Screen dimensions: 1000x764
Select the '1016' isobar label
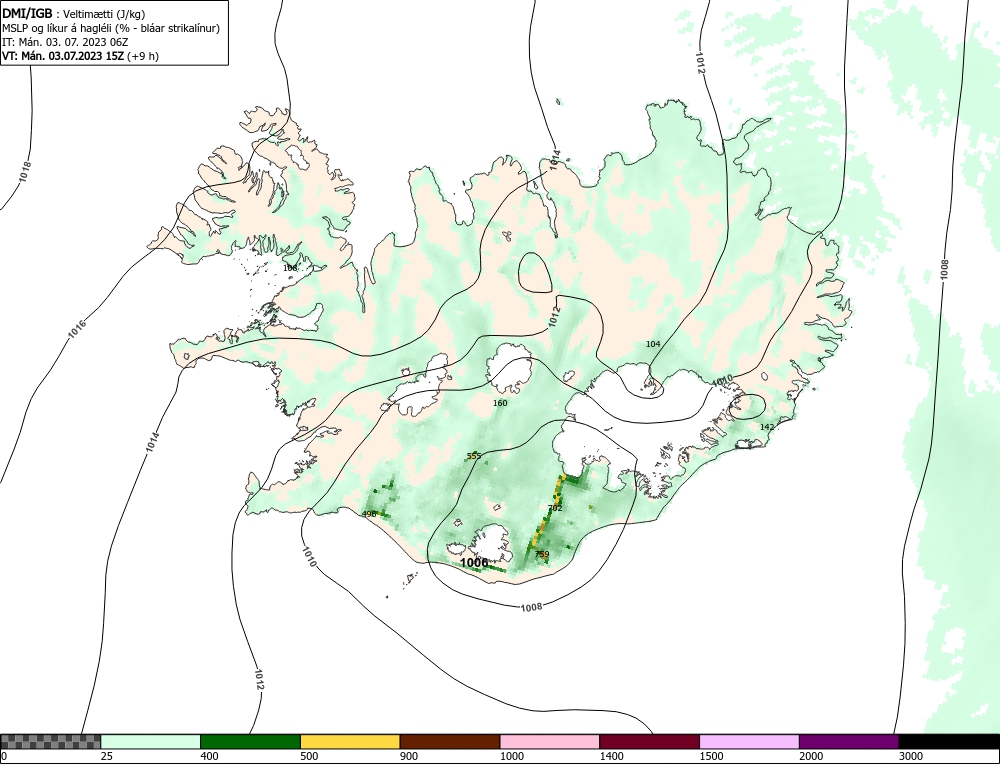77,328
